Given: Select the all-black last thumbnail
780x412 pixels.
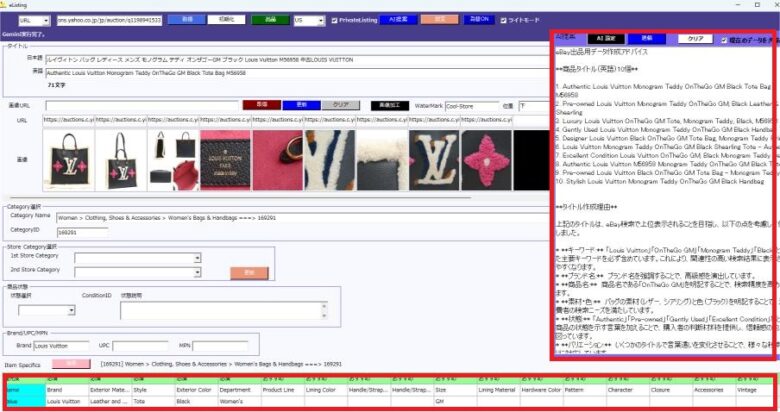Looking at the screenshot, I should tap(532, 160).
